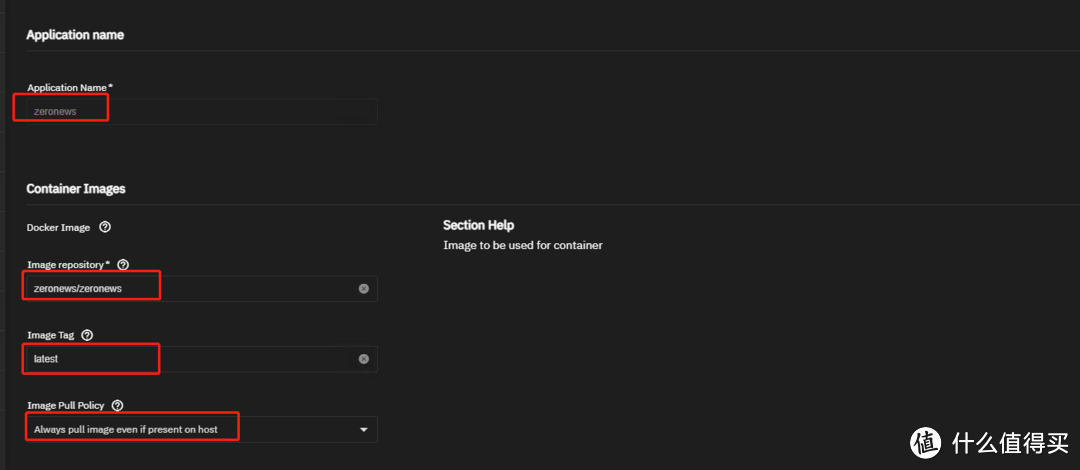The image size is (1080, 470).
Task: Click the Image Pull Policy help icon
Action: tap(117, 406)
